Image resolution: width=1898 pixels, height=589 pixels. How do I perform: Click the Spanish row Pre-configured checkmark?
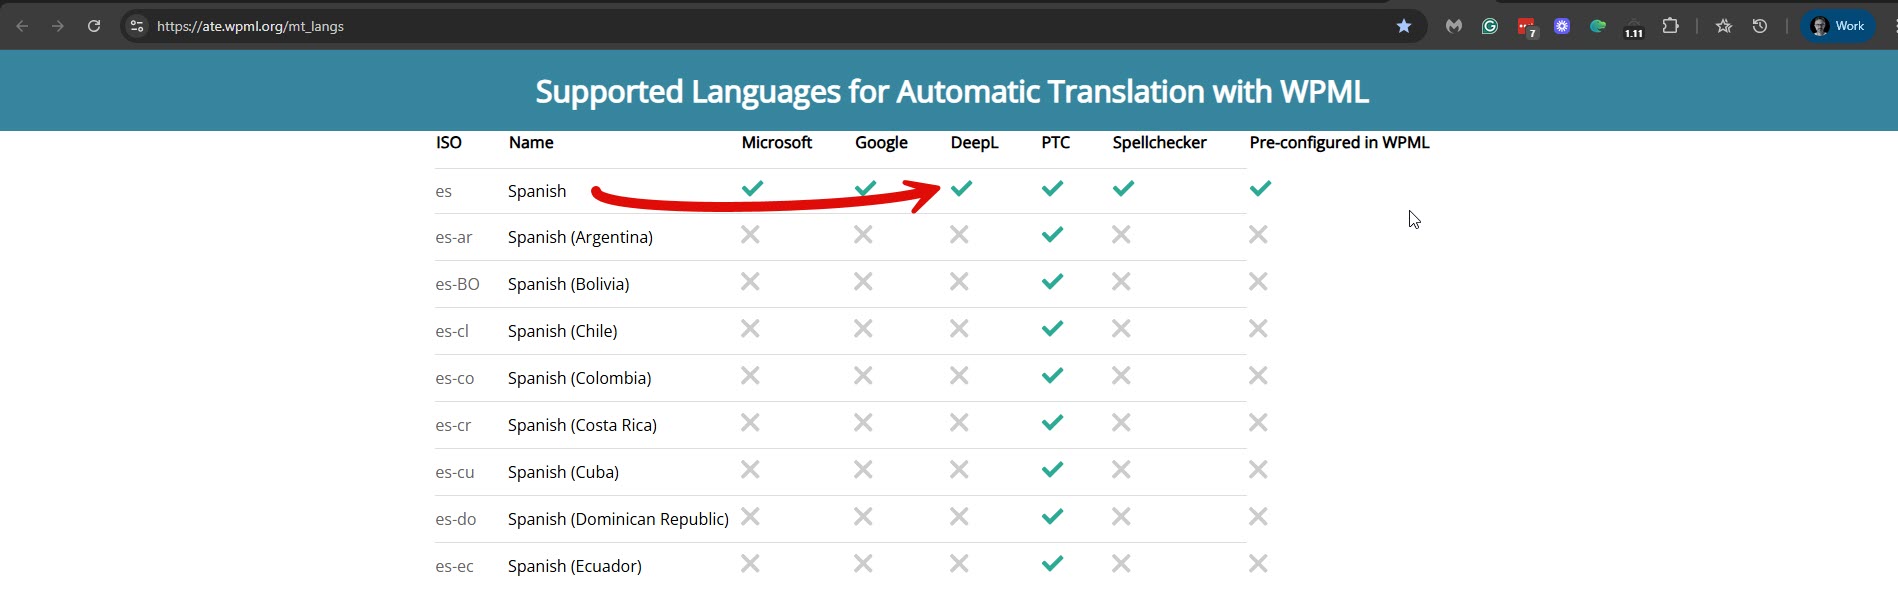1260,188
